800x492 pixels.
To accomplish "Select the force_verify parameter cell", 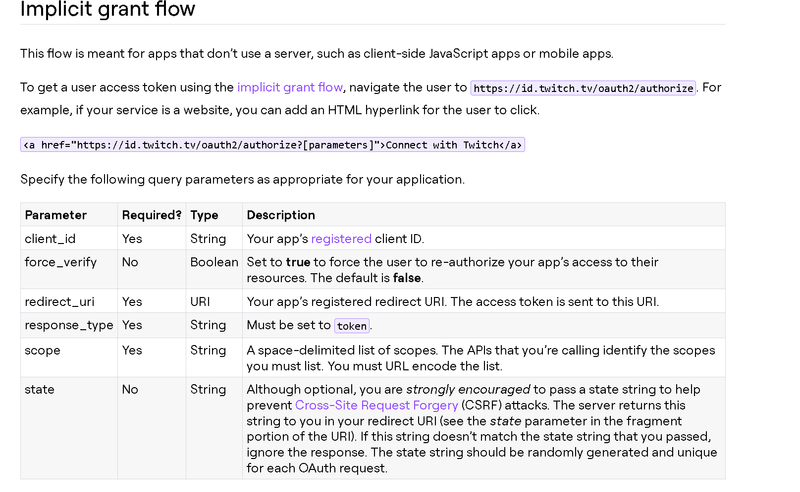I will (x=59, y=262).
